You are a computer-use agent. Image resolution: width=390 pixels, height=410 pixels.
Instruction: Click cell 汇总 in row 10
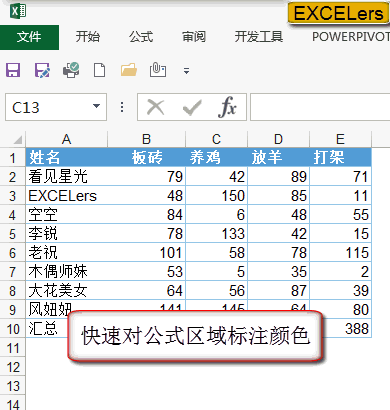pyautogui.click(x=47, y=328)
